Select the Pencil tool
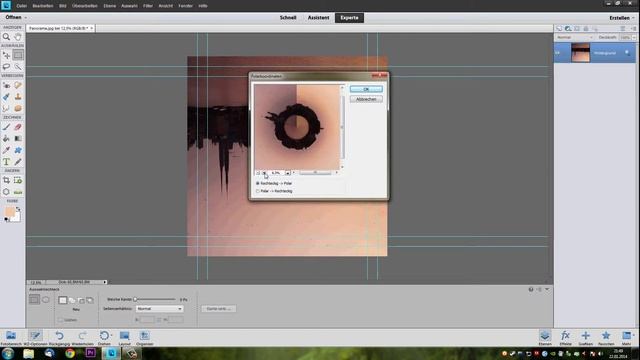 tap(18, 162)
